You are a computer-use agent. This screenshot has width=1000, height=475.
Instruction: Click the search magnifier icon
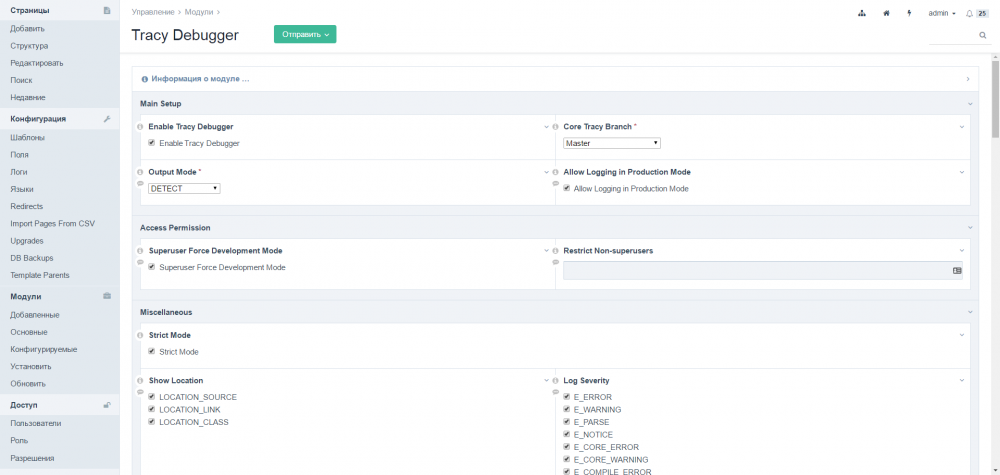[983, 36]
